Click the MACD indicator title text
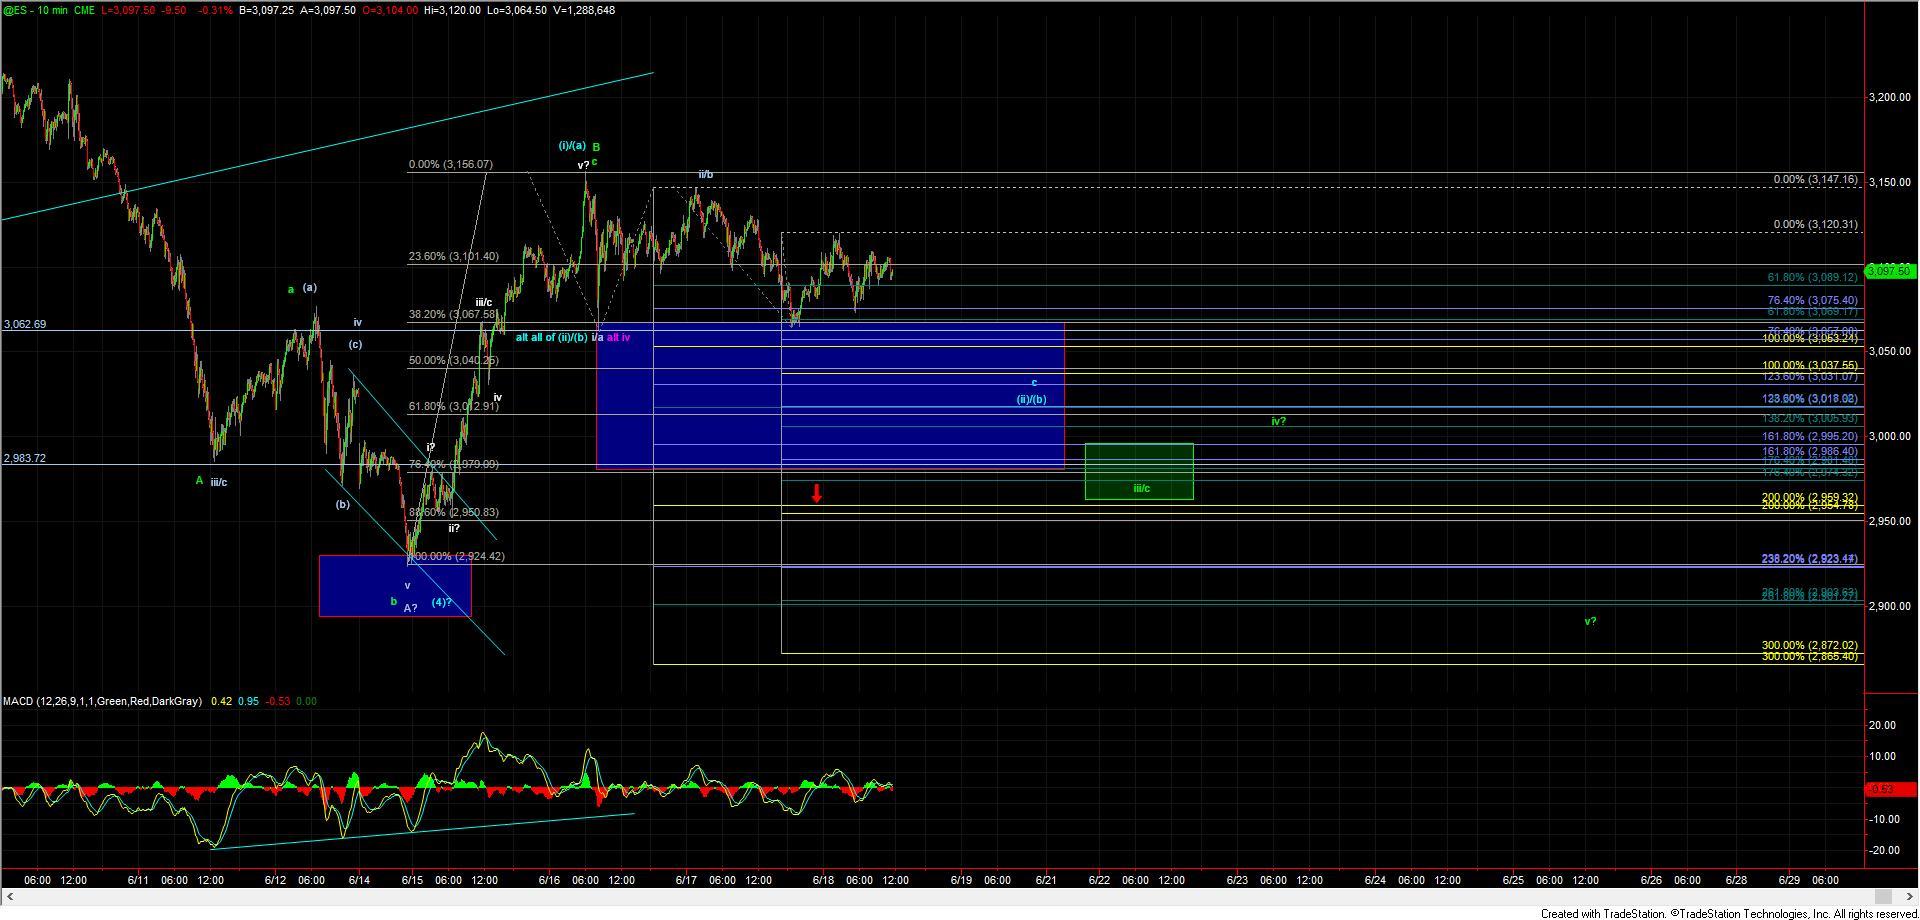1920x920 pixels. 101,701
